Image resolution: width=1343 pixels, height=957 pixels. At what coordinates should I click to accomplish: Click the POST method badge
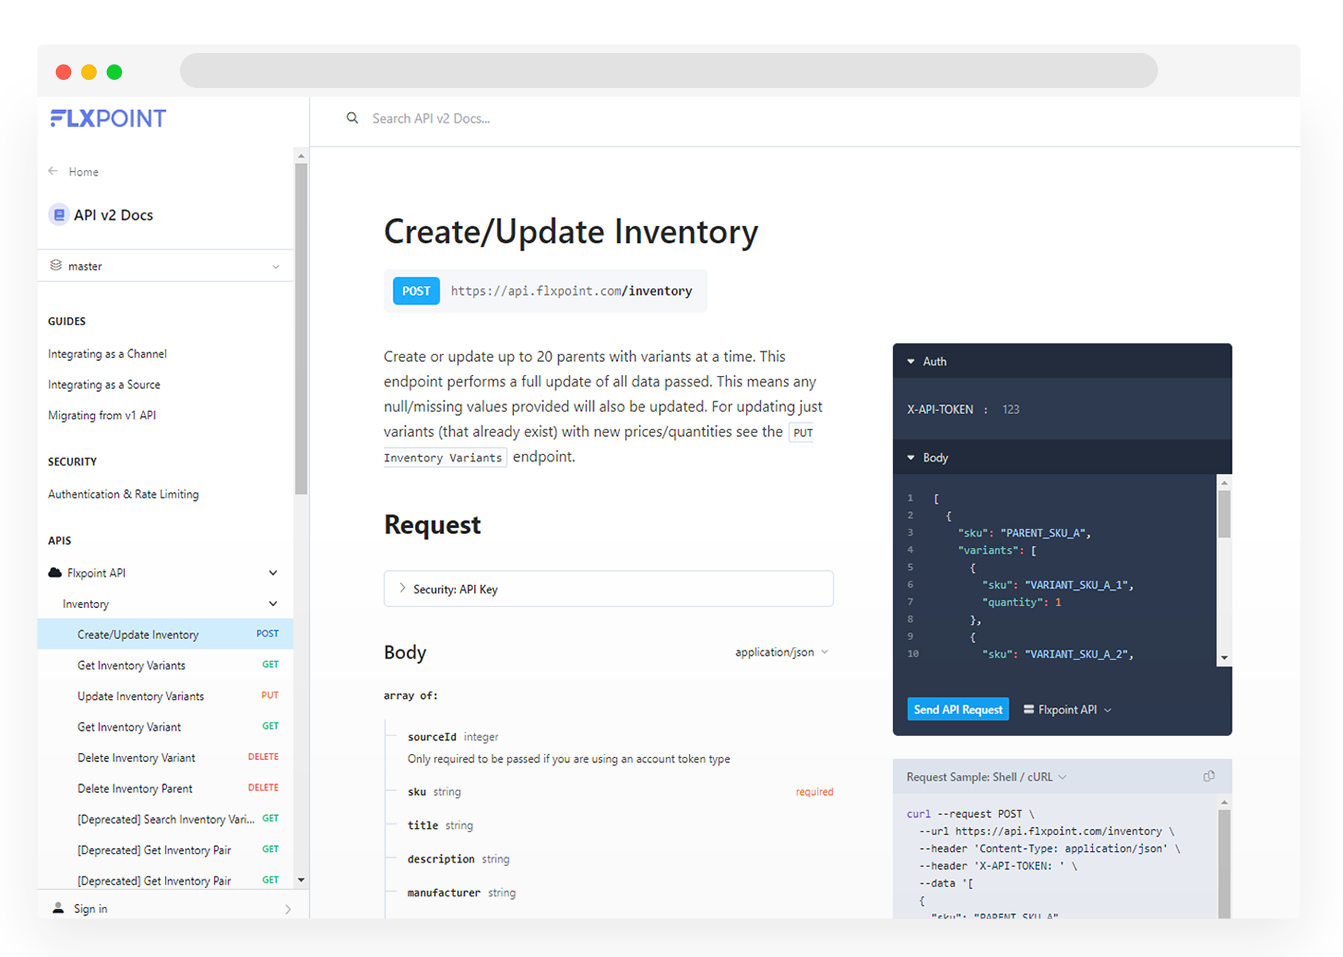(416, 291)
